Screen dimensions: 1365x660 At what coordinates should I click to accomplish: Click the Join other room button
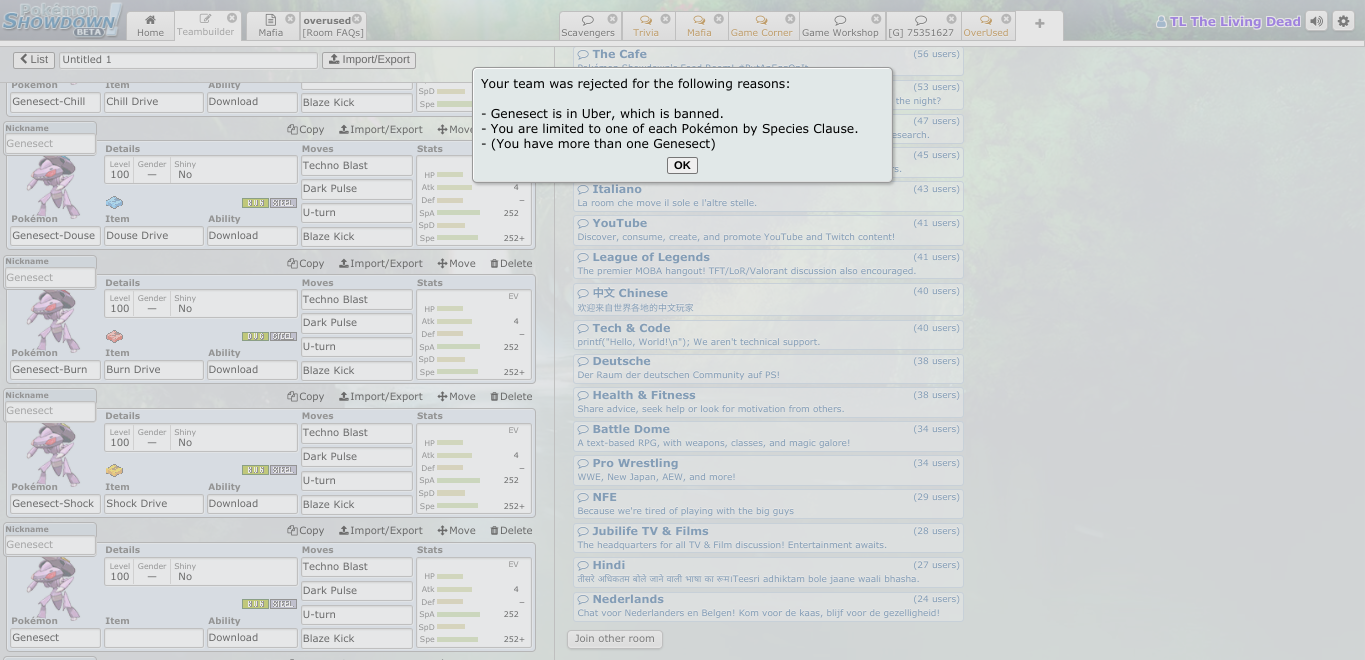coord(614,639)
